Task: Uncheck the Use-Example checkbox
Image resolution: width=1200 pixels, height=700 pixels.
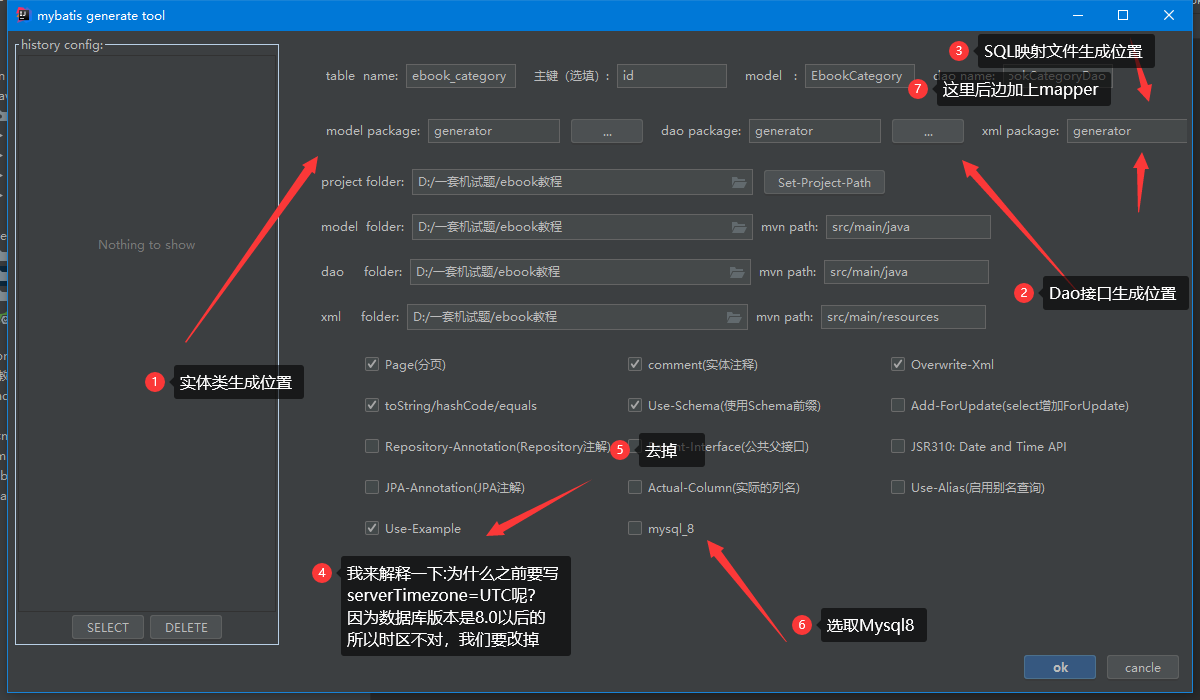Action: (372, 528)
